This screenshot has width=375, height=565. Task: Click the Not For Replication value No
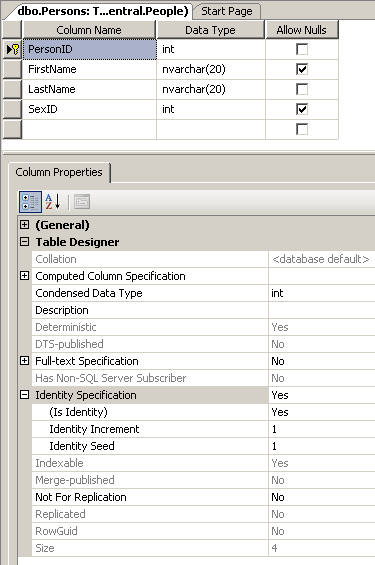pos(322,497)
